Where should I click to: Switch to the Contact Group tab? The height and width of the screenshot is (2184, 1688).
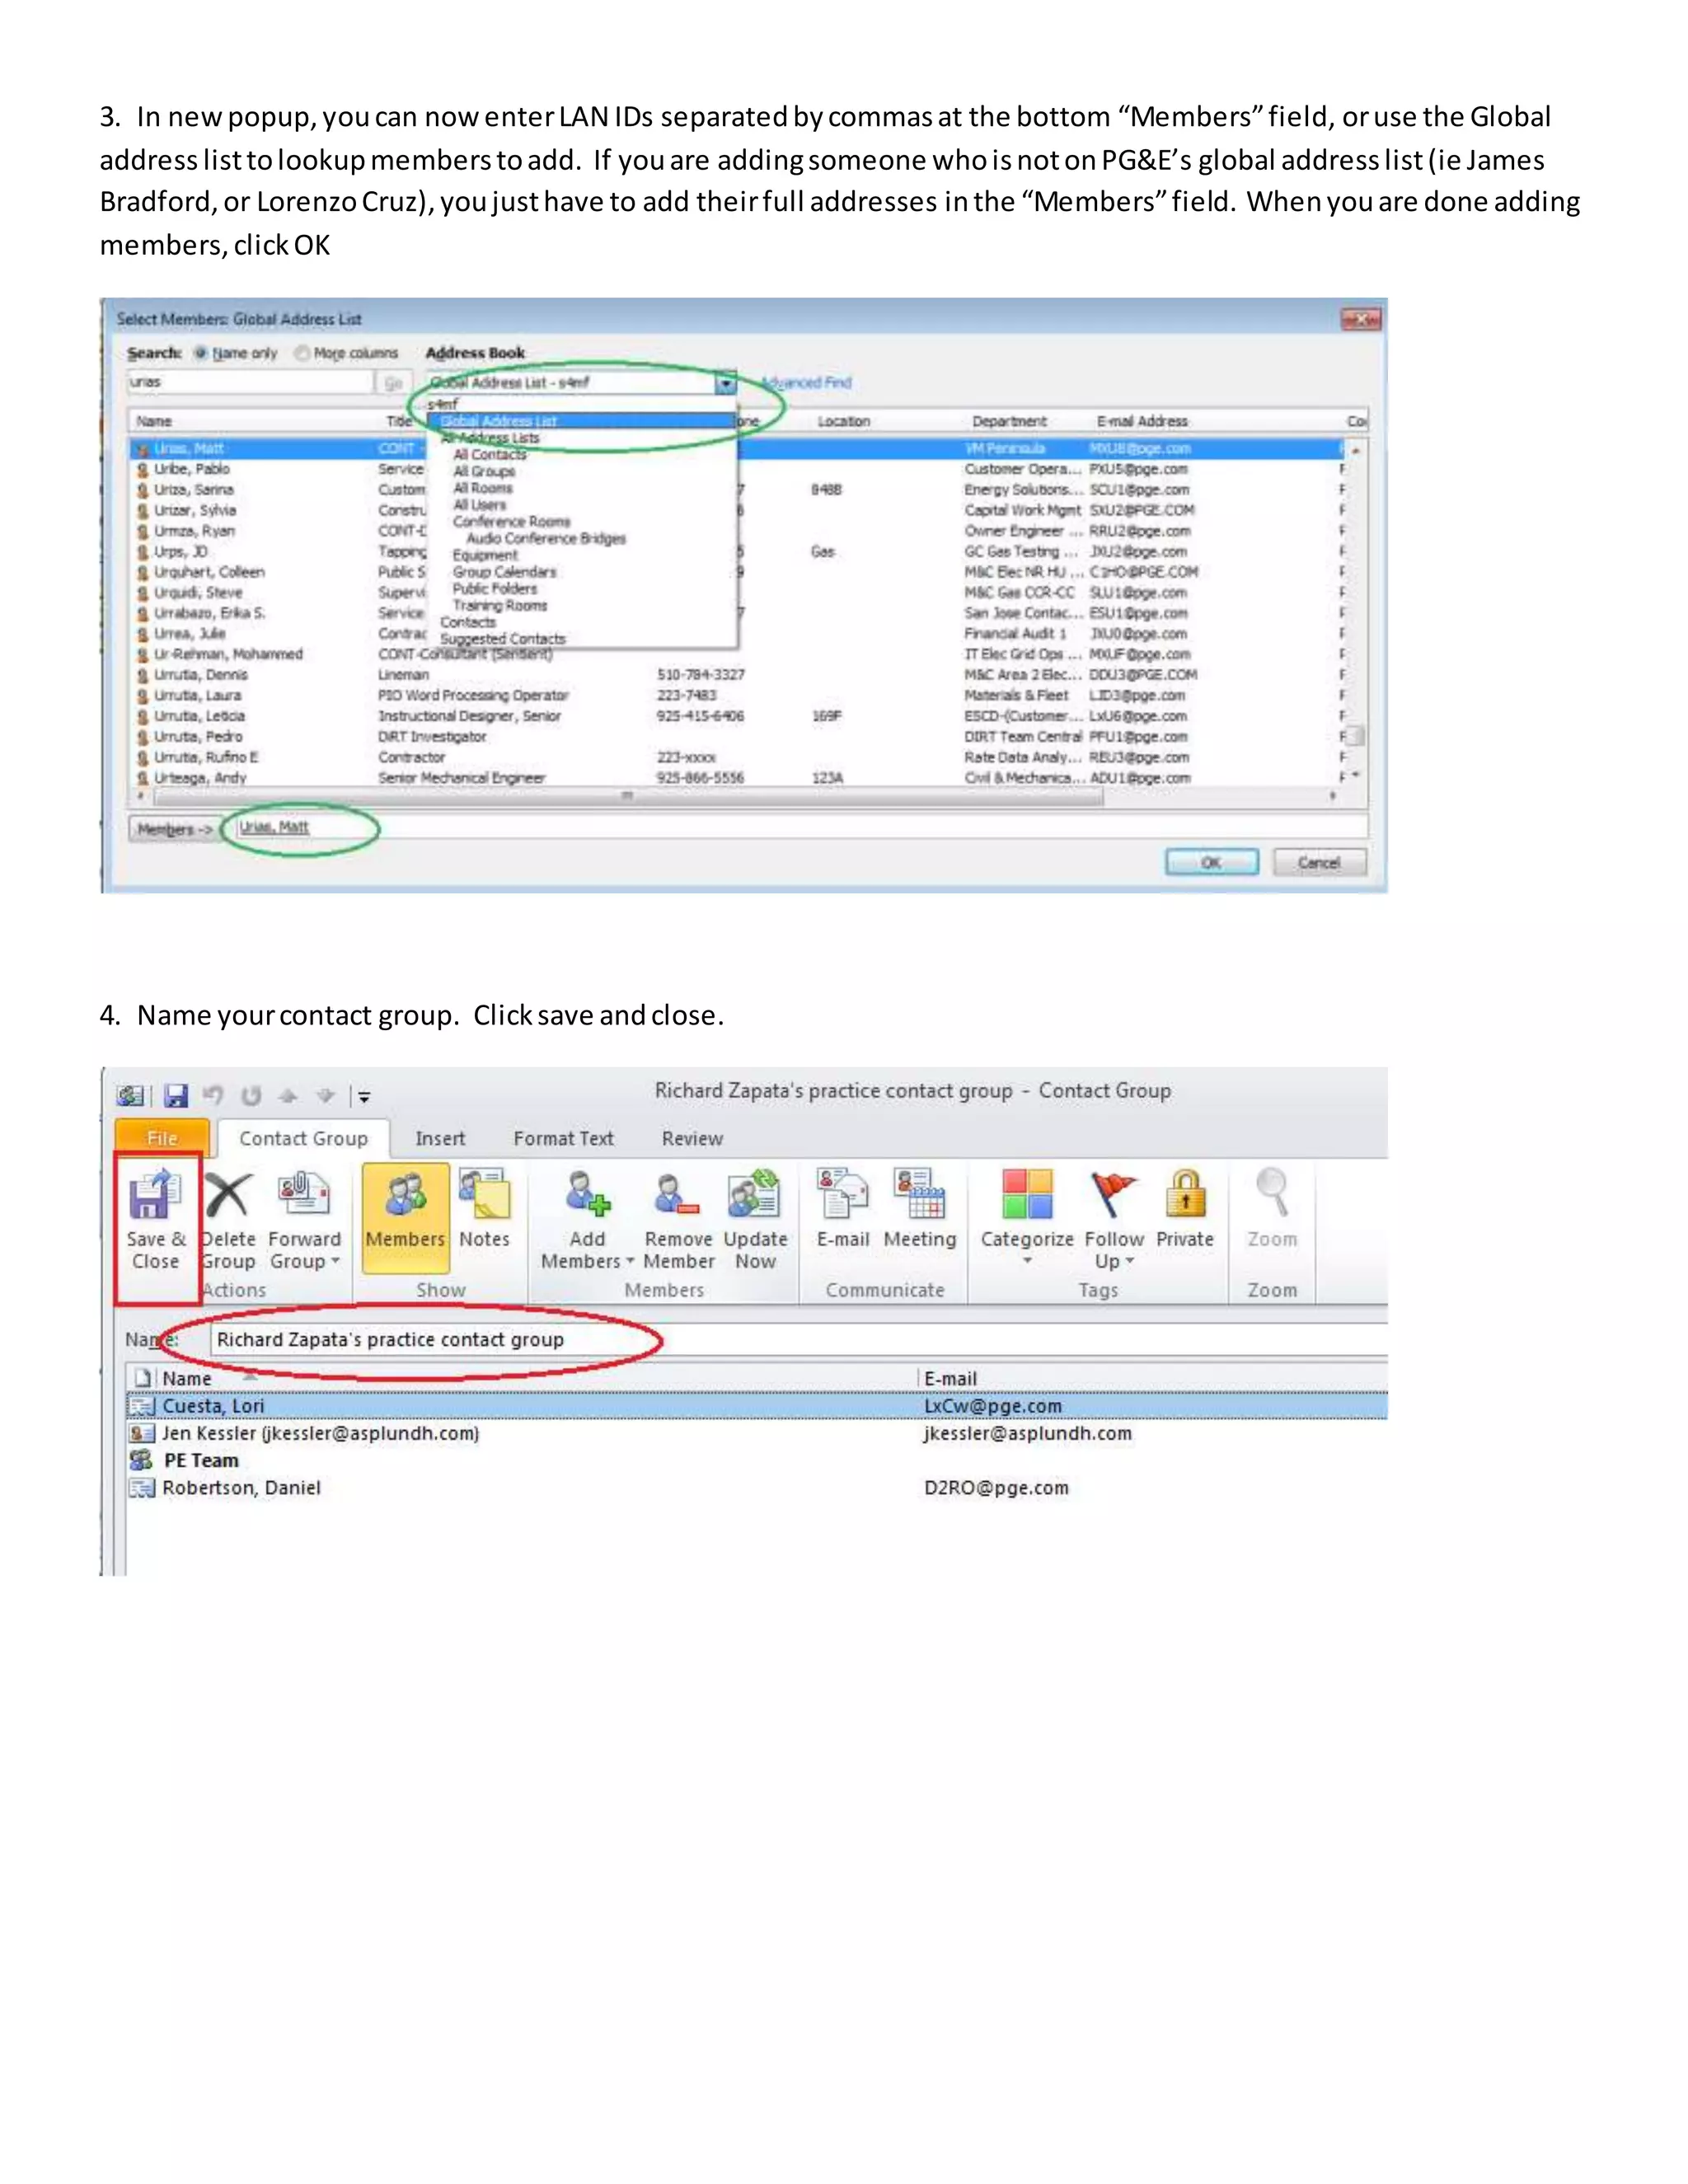point(303,1138)
